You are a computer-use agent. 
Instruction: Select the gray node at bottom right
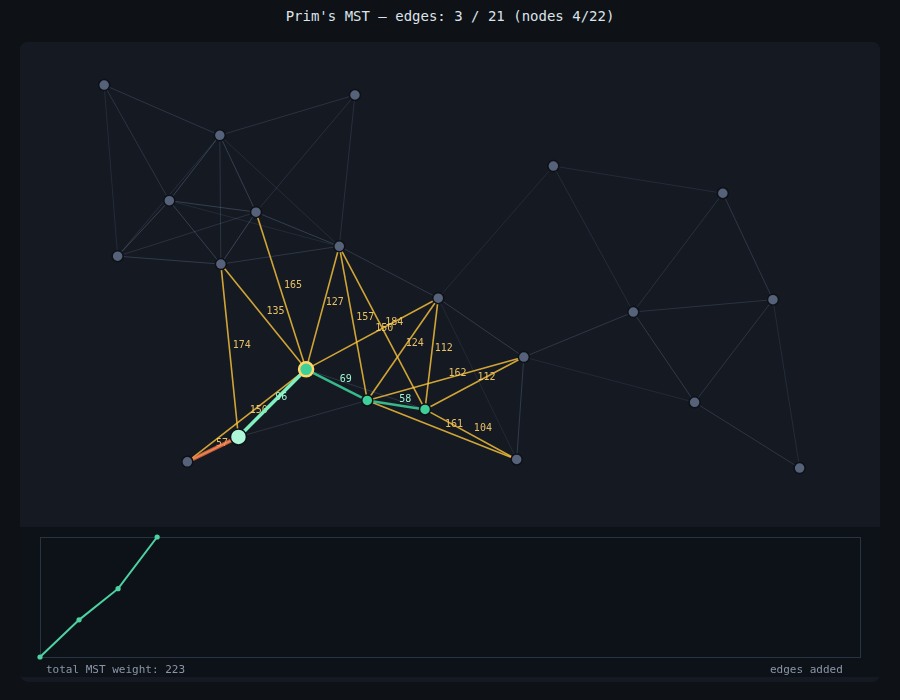coord(800,468)
